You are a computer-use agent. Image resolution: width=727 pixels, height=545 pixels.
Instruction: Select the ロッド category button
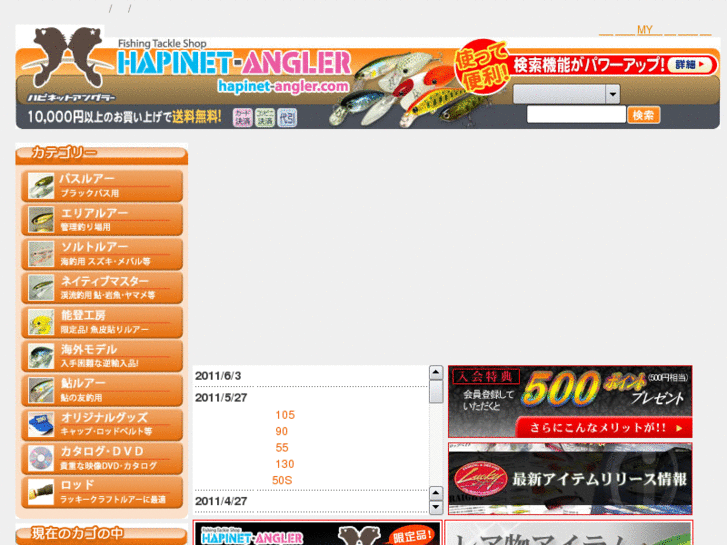[102, 492]
